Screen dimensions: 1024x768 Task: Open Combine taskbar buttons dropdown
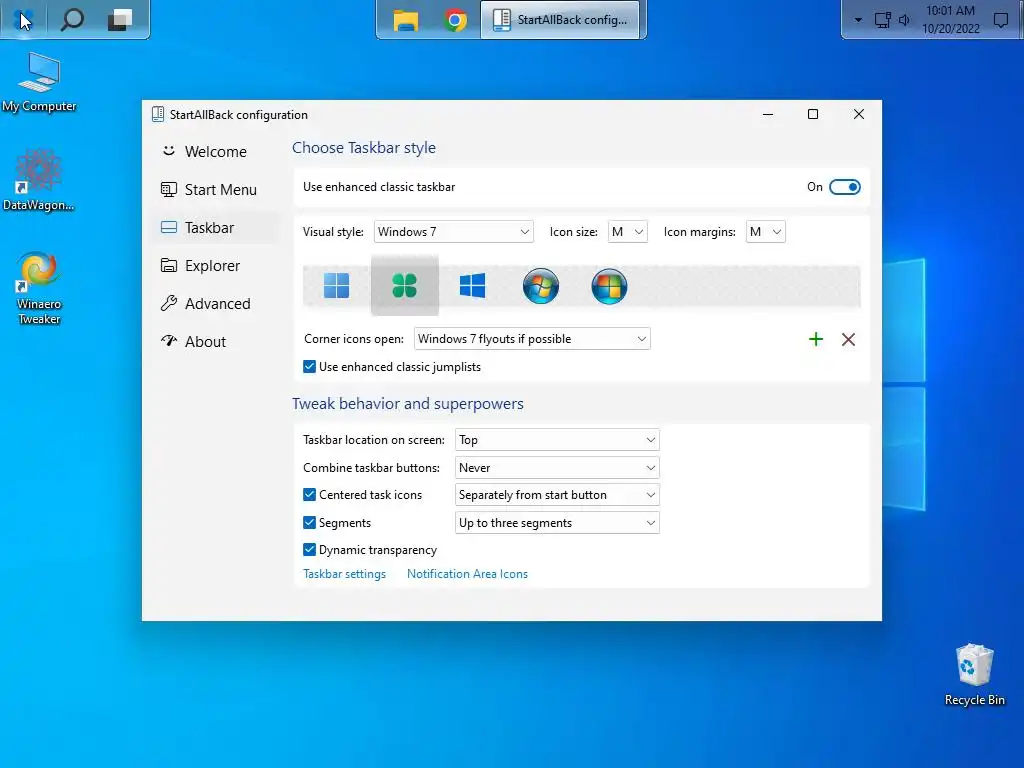tap(557, 468)
